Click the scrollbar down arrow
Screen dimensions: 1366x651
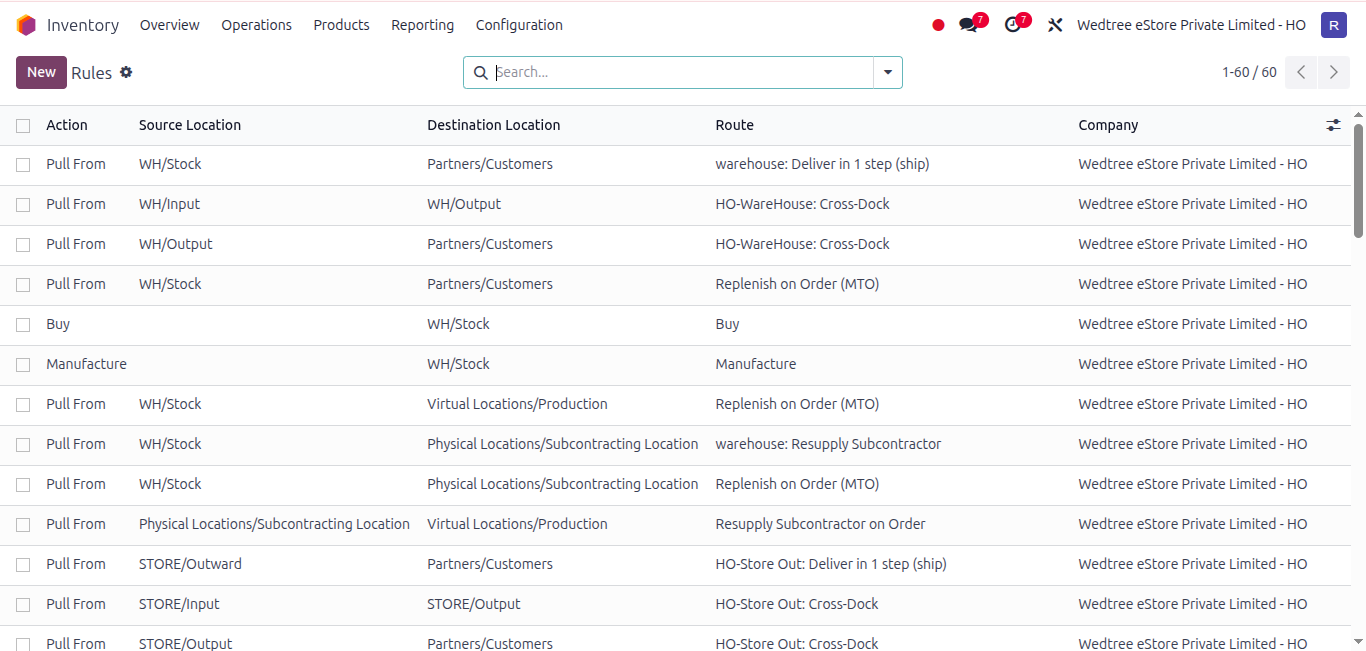pos(1358,641)
